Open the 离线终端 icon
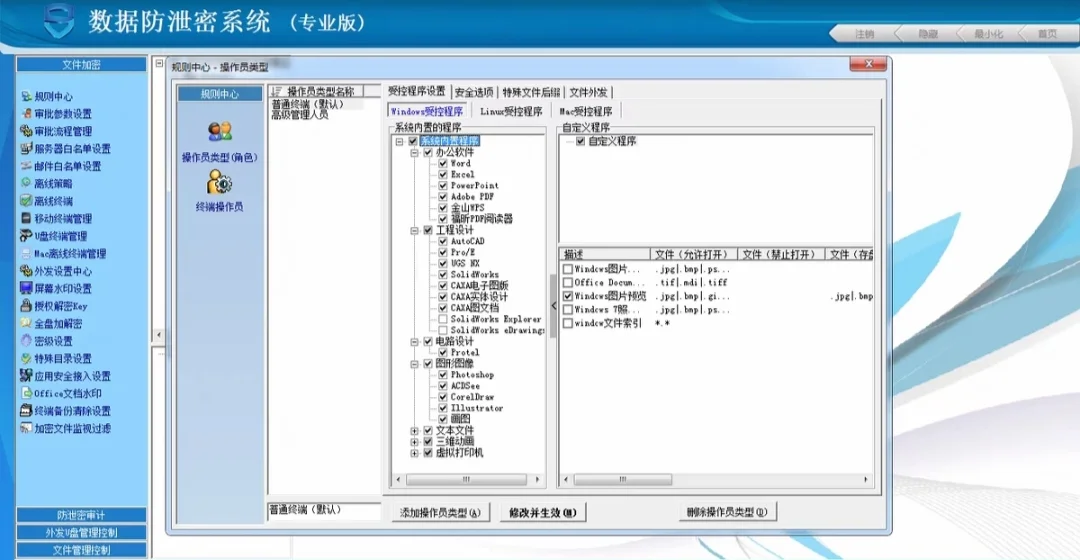 [x=26, y=201]
